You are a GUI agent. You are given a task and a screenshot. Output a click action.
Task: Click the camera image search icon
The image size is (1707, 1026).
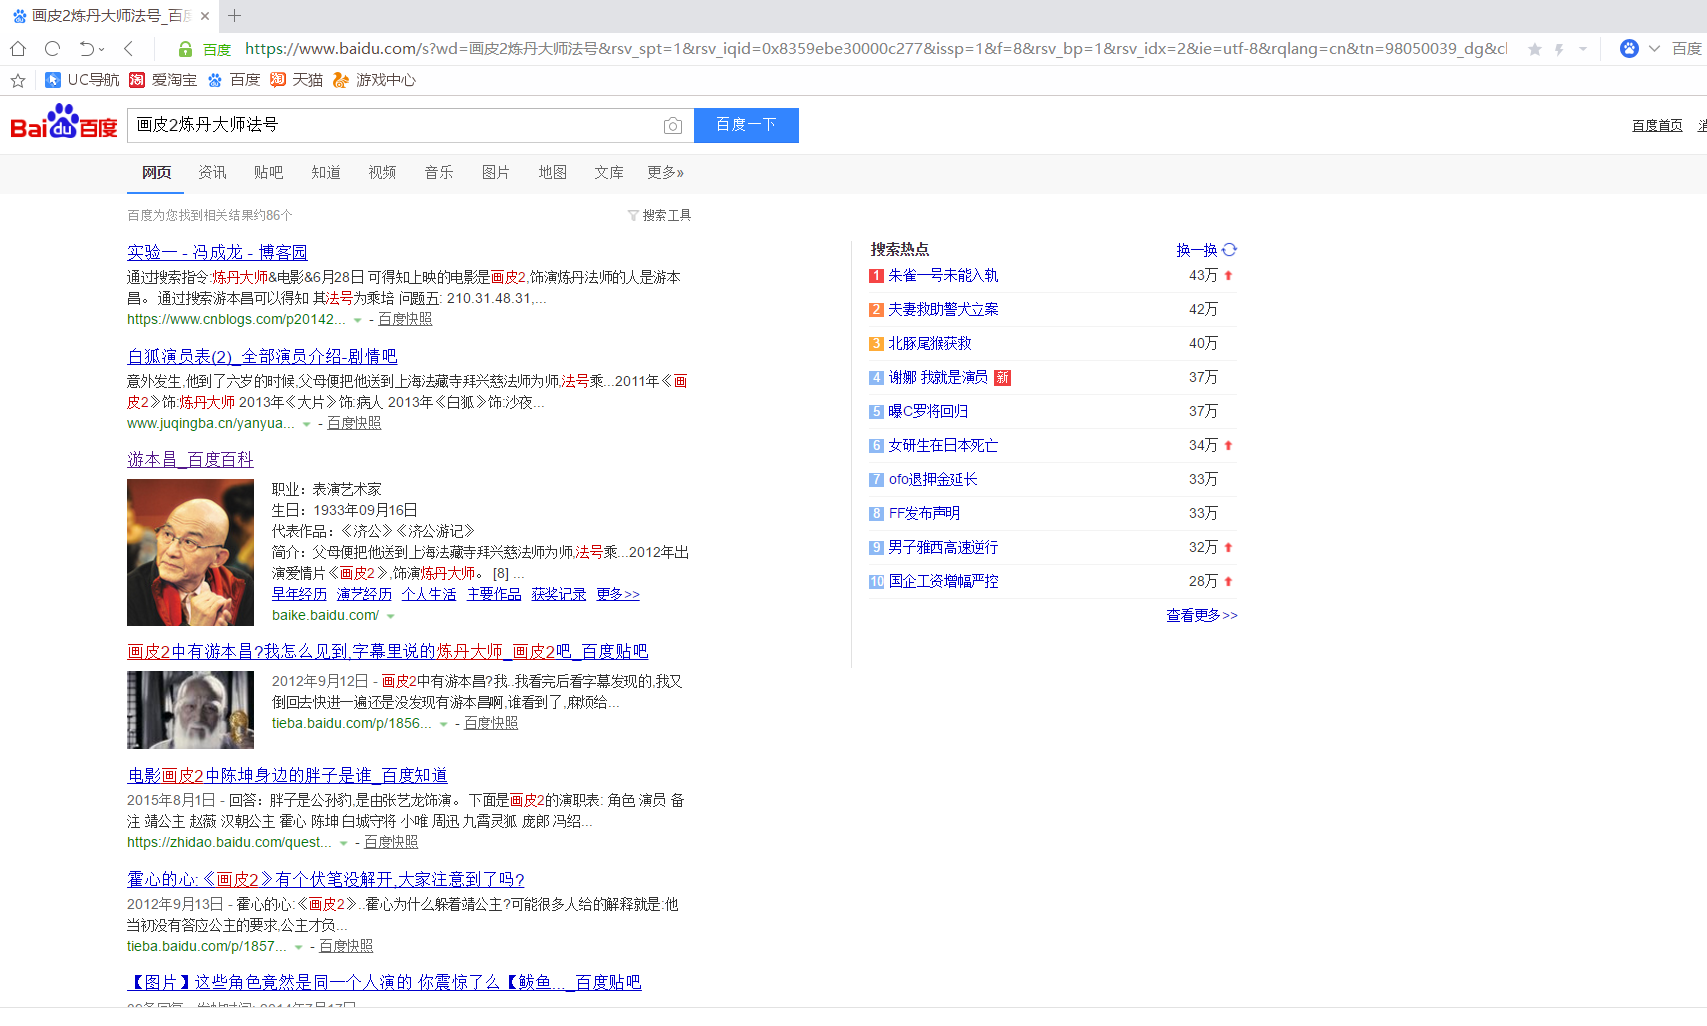pyautogui.click(x=673, y=126)
